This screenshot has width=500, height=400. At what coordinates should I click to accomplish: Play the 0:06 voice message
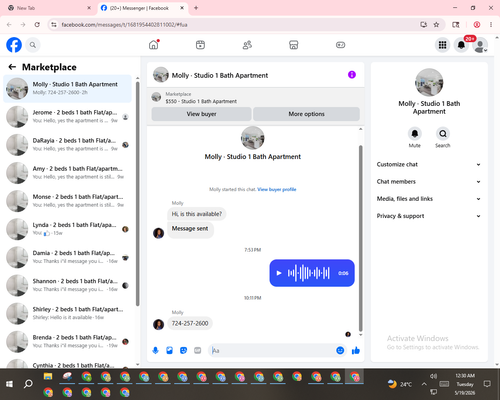279,273
